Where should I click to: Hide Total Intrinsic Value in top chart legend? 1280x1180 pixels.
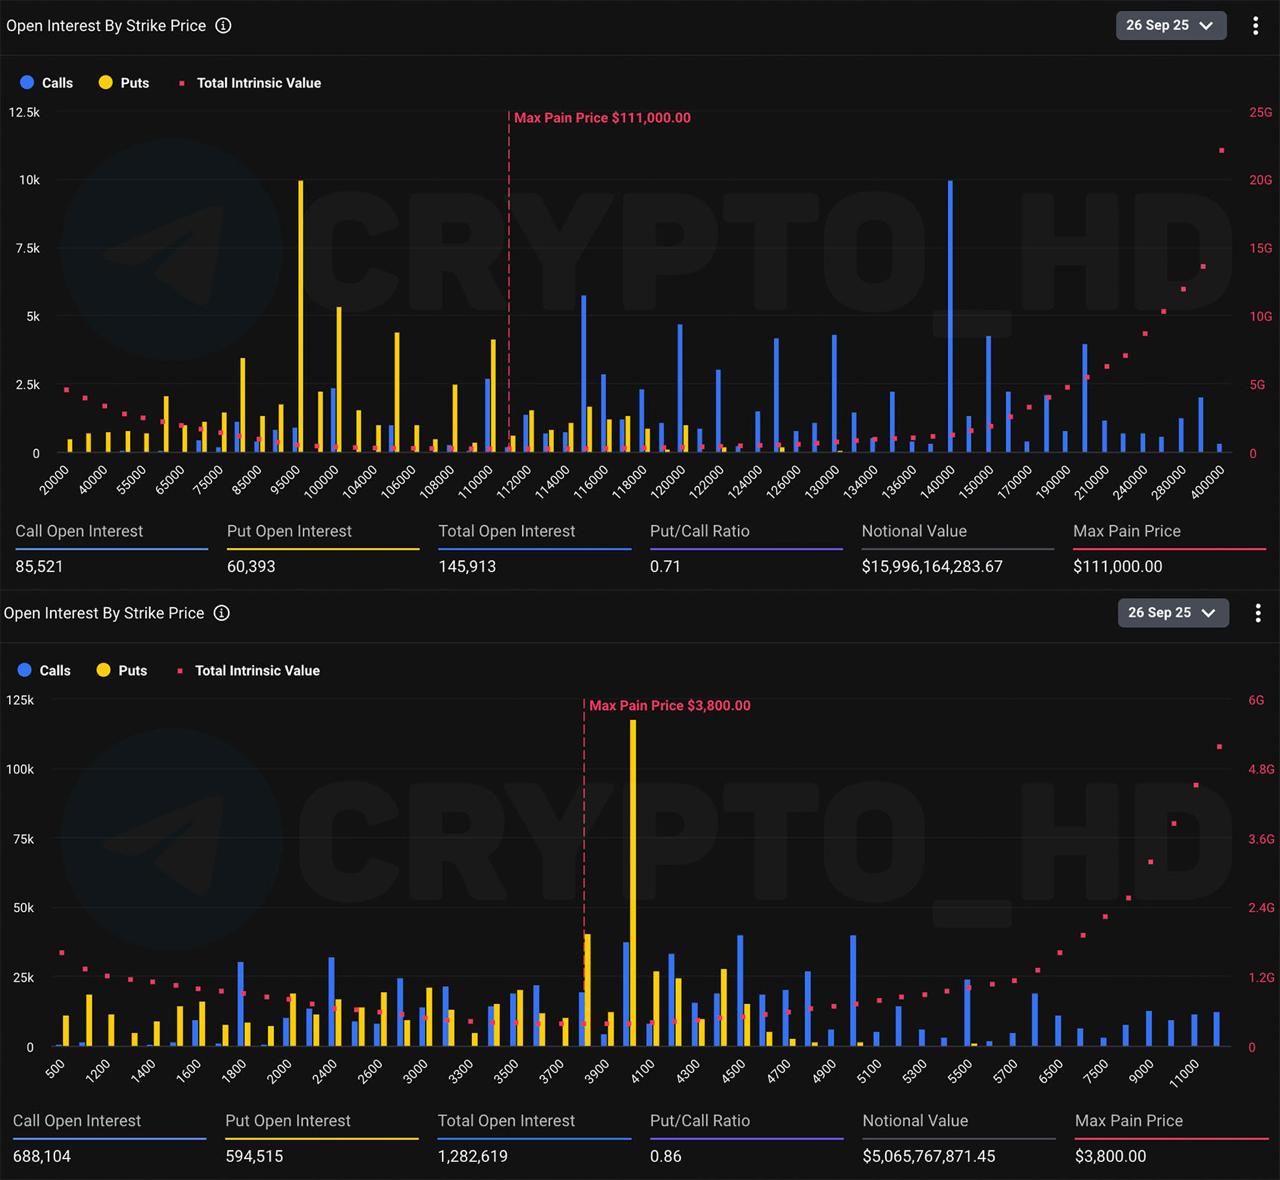(250, 83)
